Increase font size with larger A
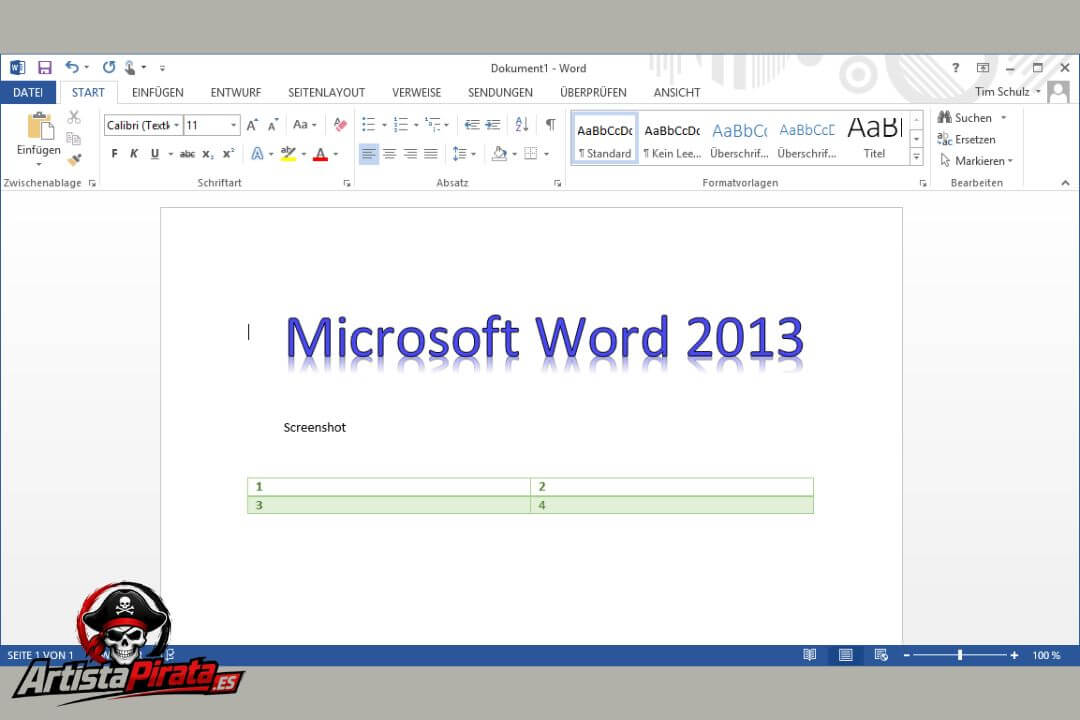1080x720 pixels. (253, 125)
